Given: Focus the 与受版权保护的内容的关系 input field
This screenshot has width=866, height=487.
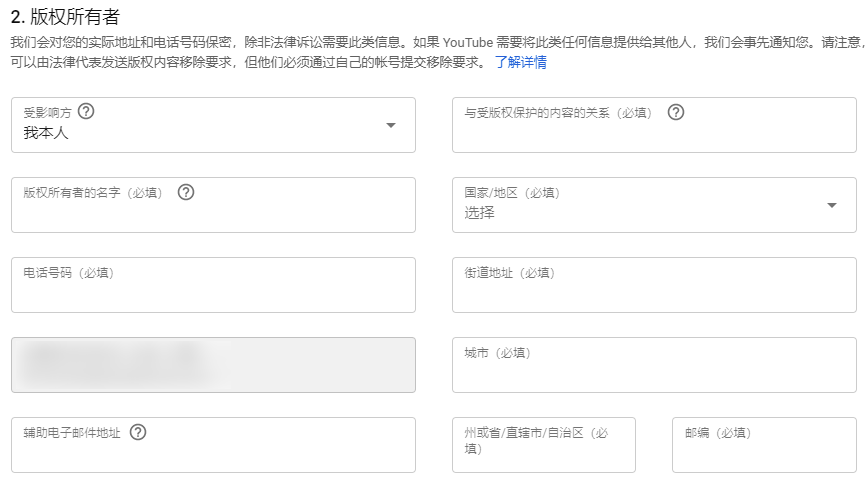Looking at the screenshot, I should tap(654, 134).
